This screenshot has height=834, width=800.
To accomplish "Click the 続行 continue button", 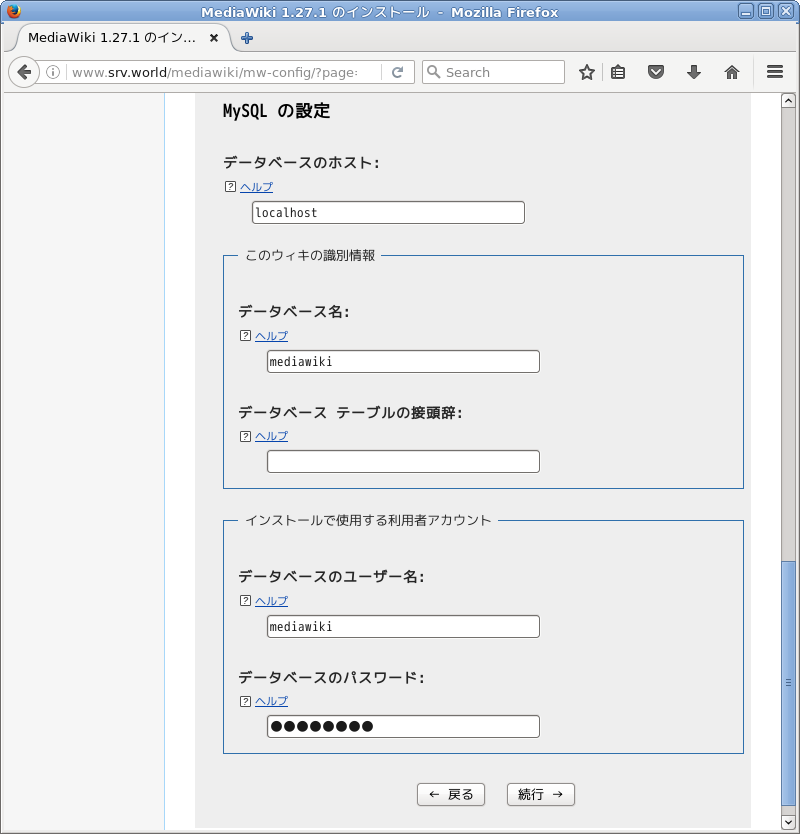I will [540, 794].
